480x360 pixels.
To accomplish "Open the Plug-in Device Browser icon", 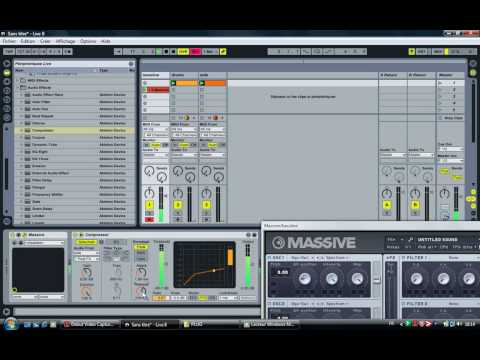I will click(x=7, y=82).
